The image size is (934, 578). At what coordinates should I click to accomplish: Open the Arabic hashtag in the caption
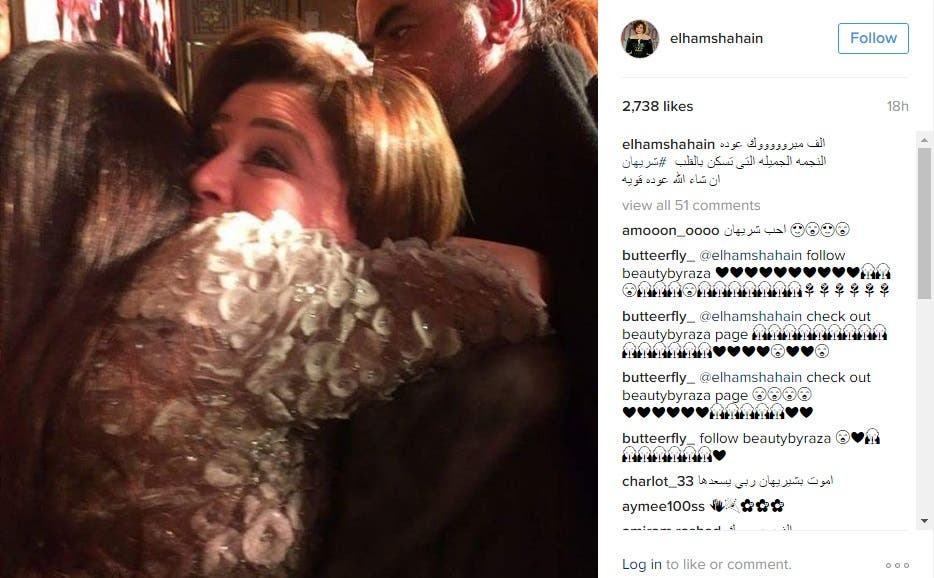[x=642, y=161]
